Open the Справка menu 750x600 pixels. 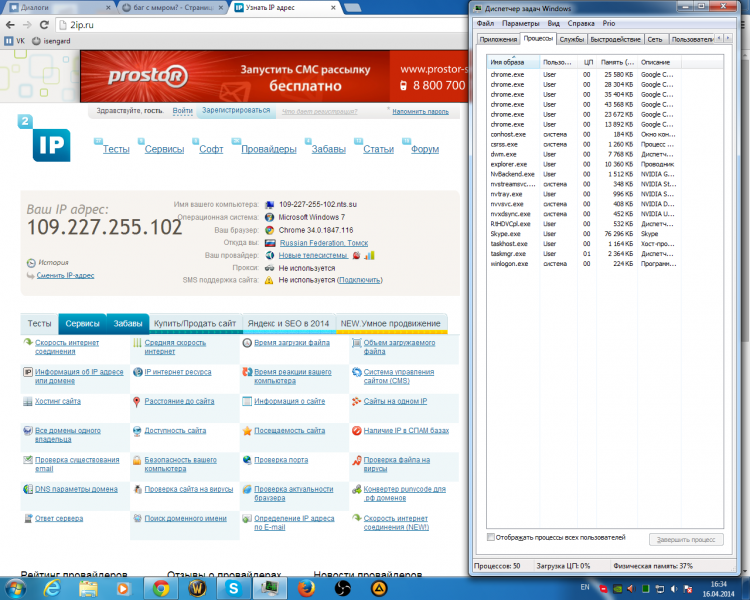(581, 23)
